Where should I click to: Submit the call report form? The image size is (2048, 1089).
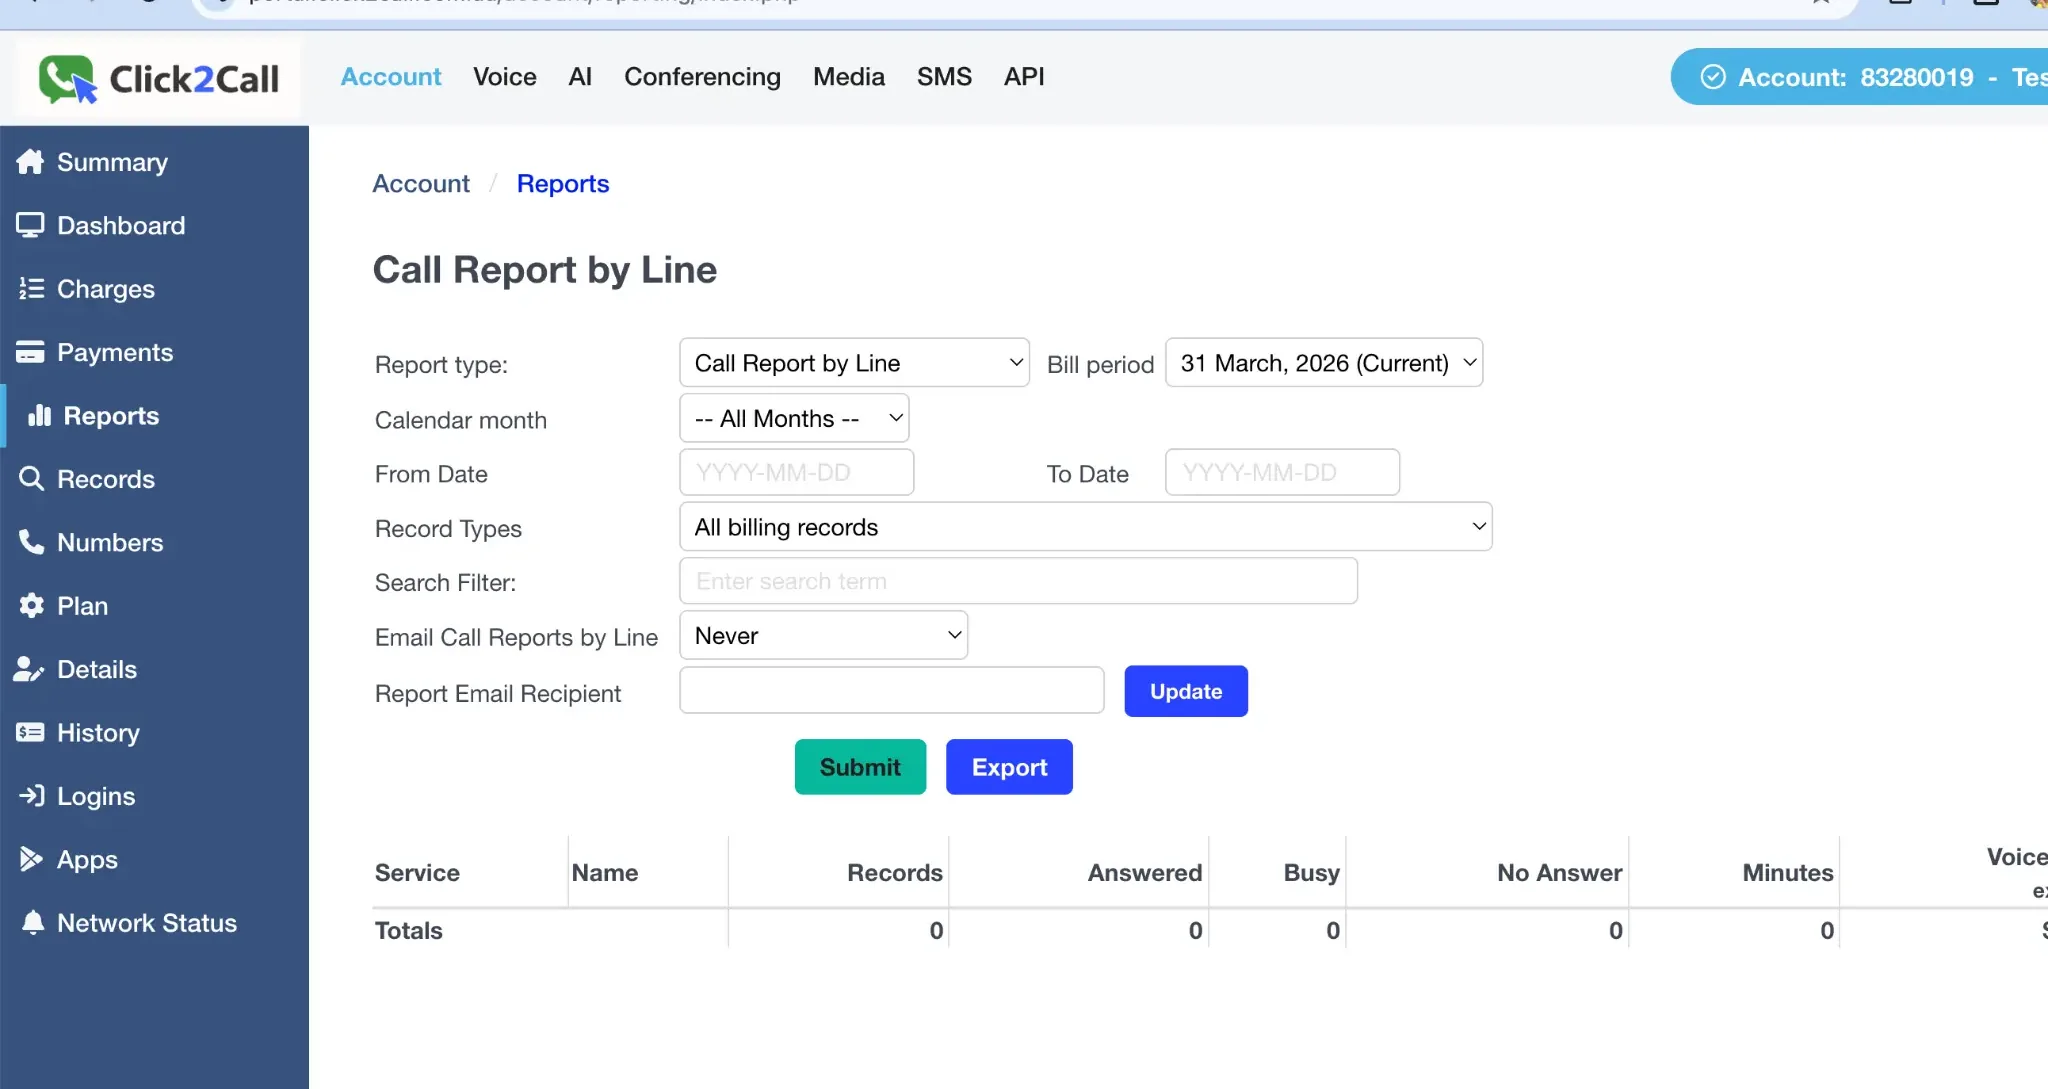click(x=859, y=767)
